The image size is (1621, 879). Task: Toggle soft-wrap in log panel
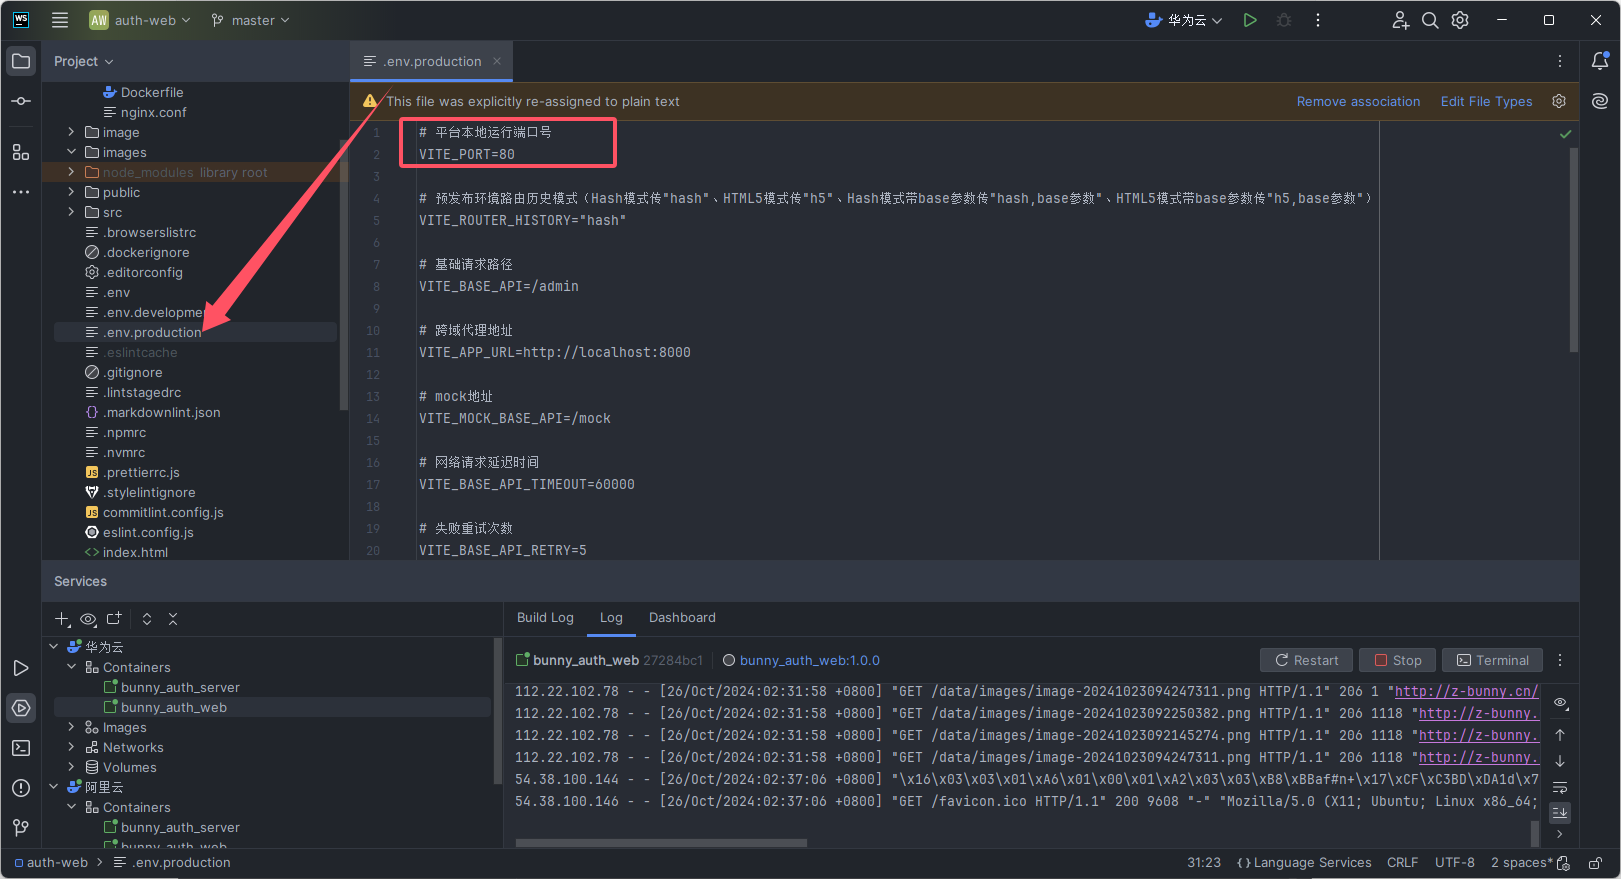coord(1560,787)
